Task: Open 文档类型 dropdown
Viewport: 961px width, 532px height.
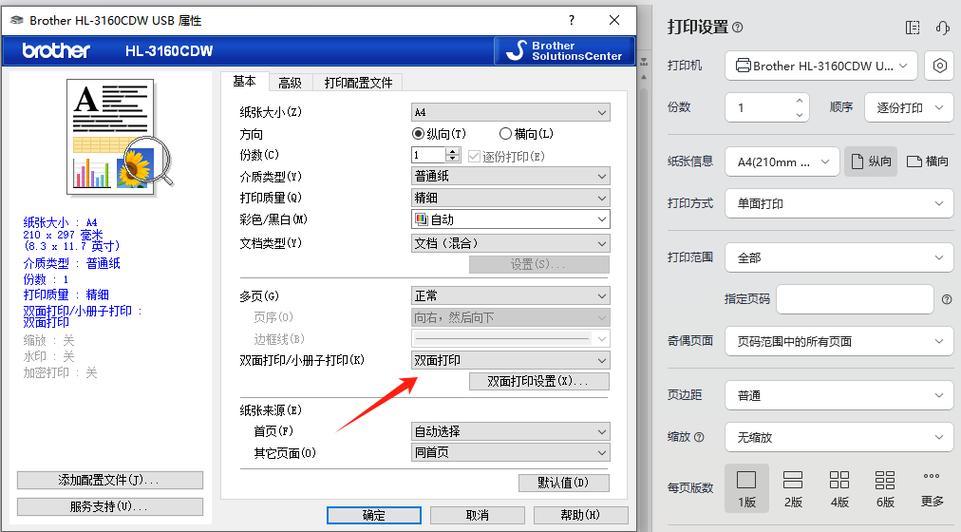Action: tap(511, 243)
